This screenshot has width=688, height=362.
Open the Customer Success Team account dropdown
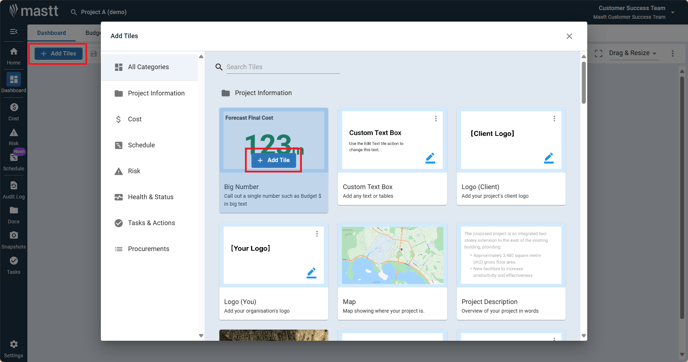[x=673, y=12]
